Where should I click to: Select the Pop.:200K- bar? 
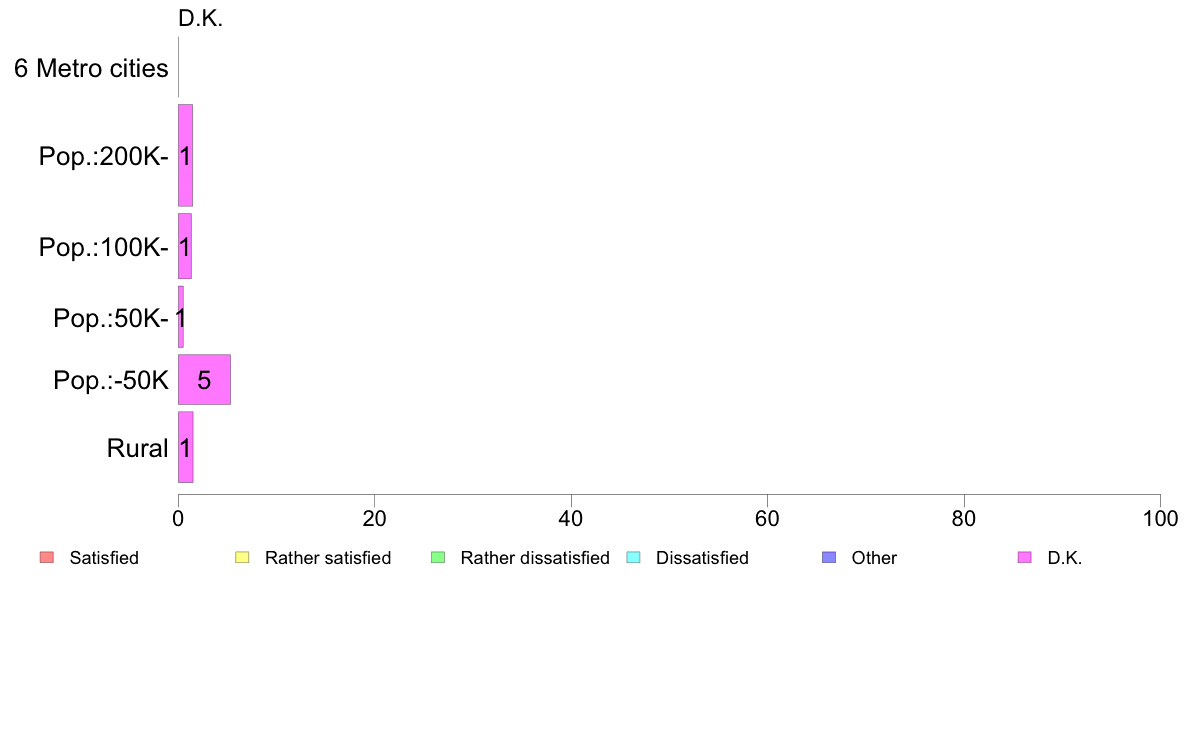click(186, 155)
